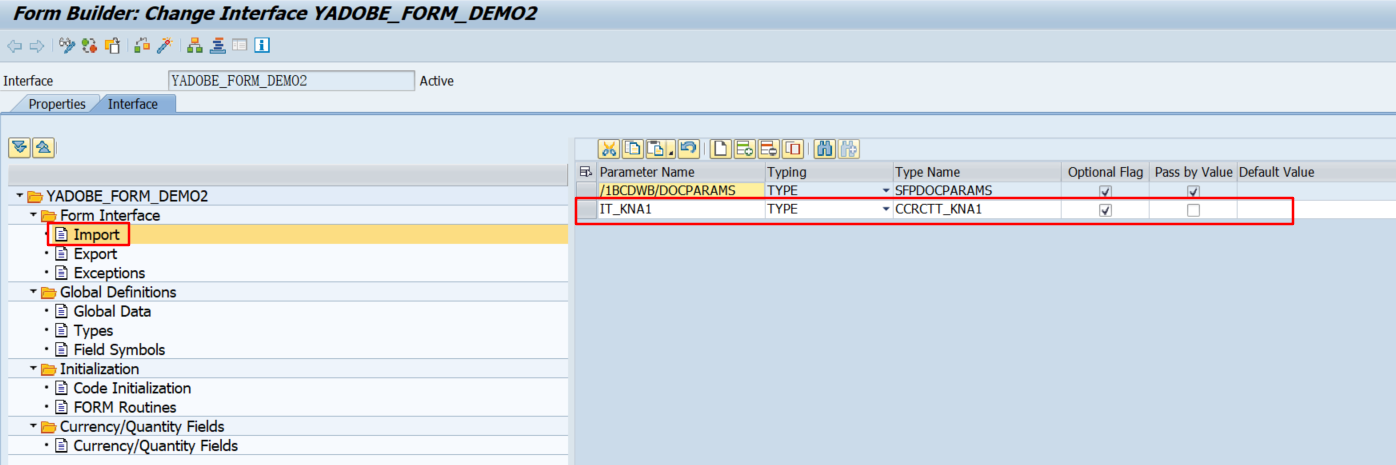Click the blue information icon
The height and width of the screenshot is (465, 1396).
[262, 46]
